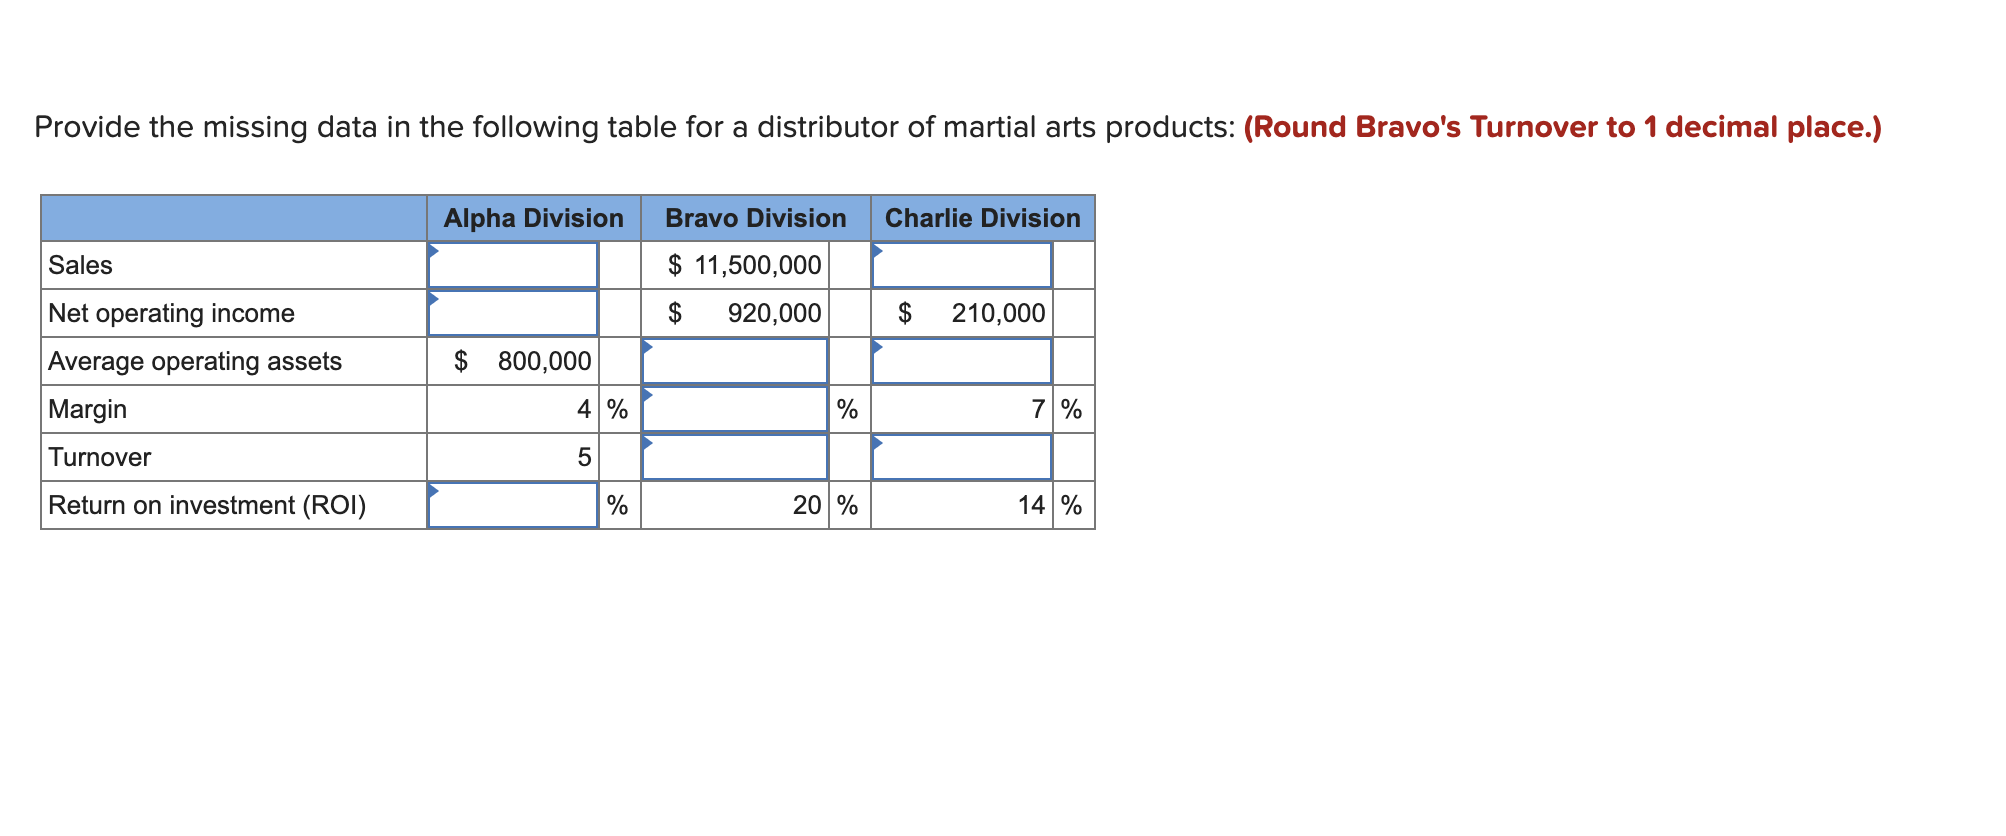2006x836 pixels.
Task: Click the Sales row label
Action: coord(79,265)
